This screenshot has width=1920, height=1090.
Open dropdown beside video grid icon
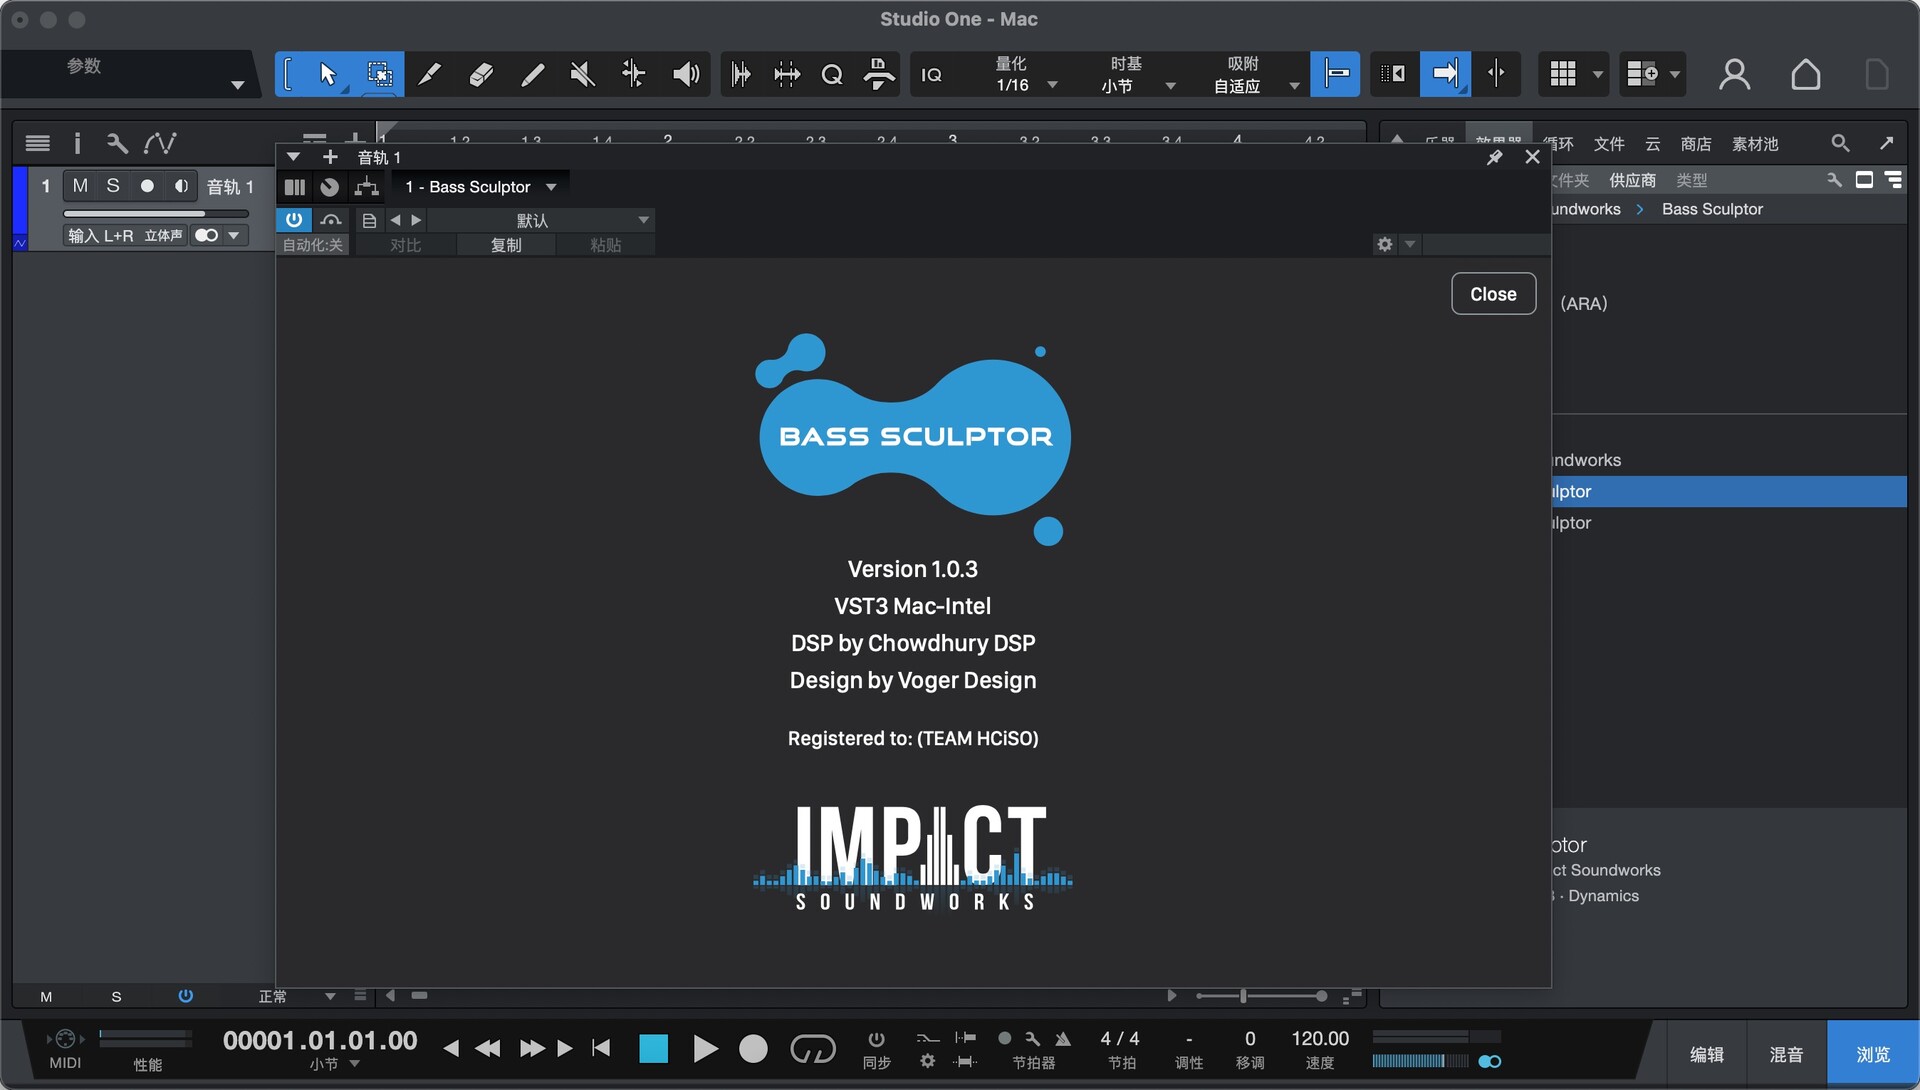tap(1598, 74)
